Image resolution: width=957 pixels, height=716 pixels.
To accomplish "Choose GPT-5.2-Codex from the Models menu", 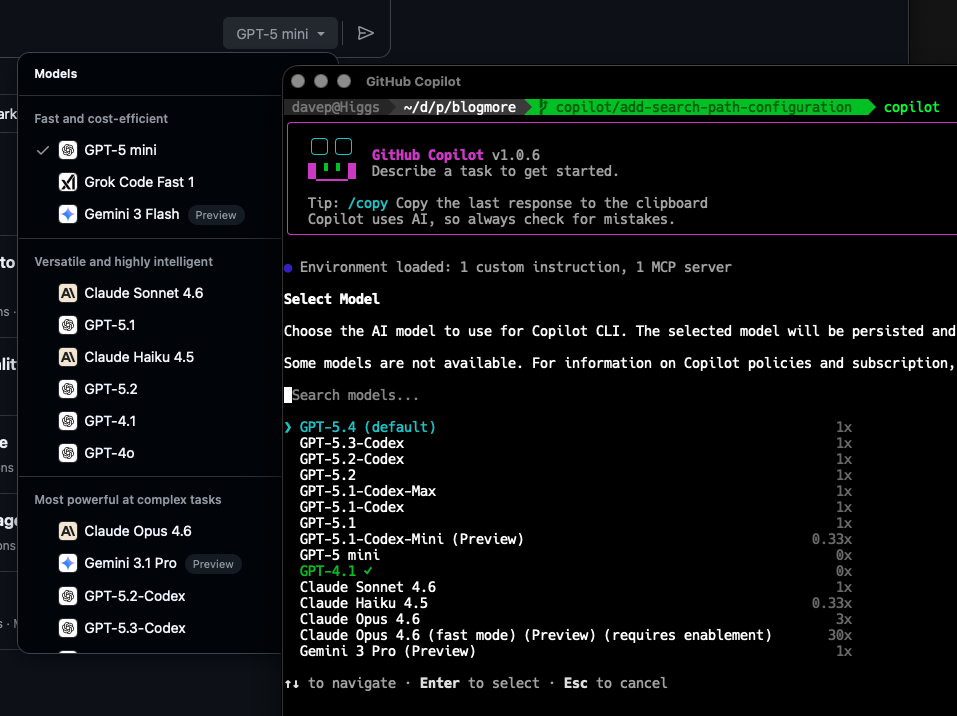I will pyautogui.click(x=135, y=596).
